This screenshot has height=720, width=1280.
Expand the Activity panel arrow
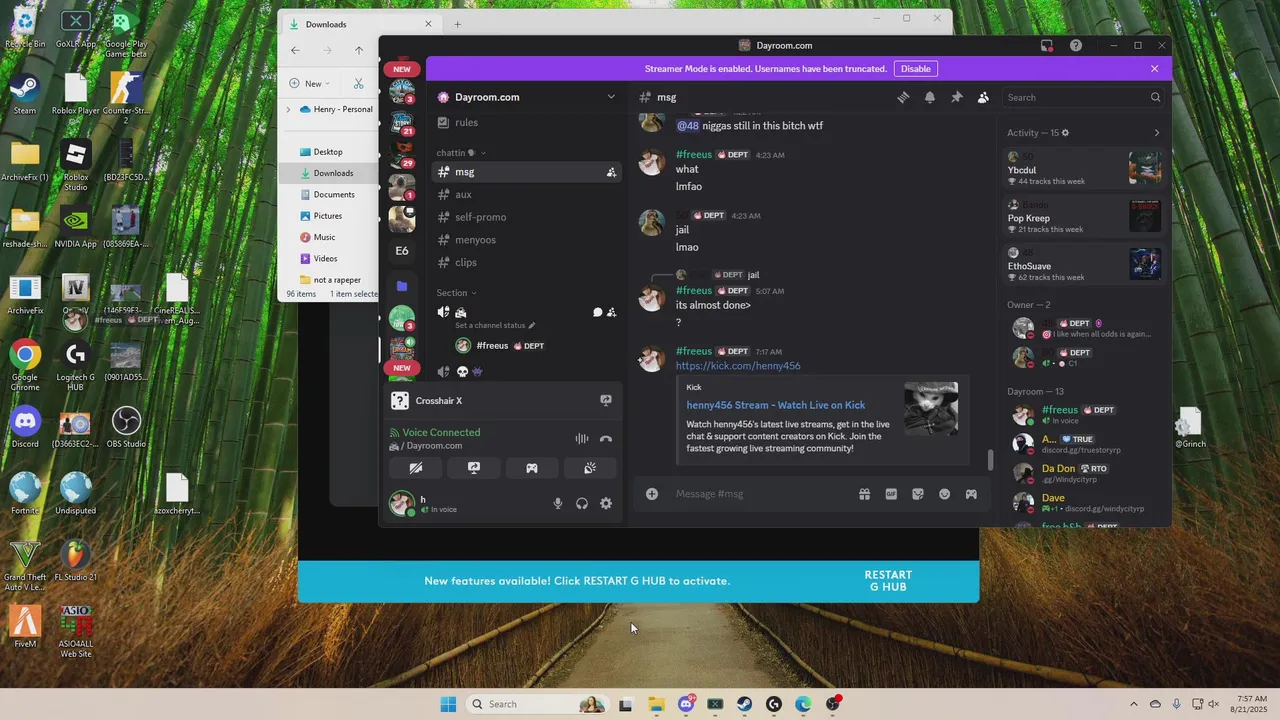click(1157, 133)
